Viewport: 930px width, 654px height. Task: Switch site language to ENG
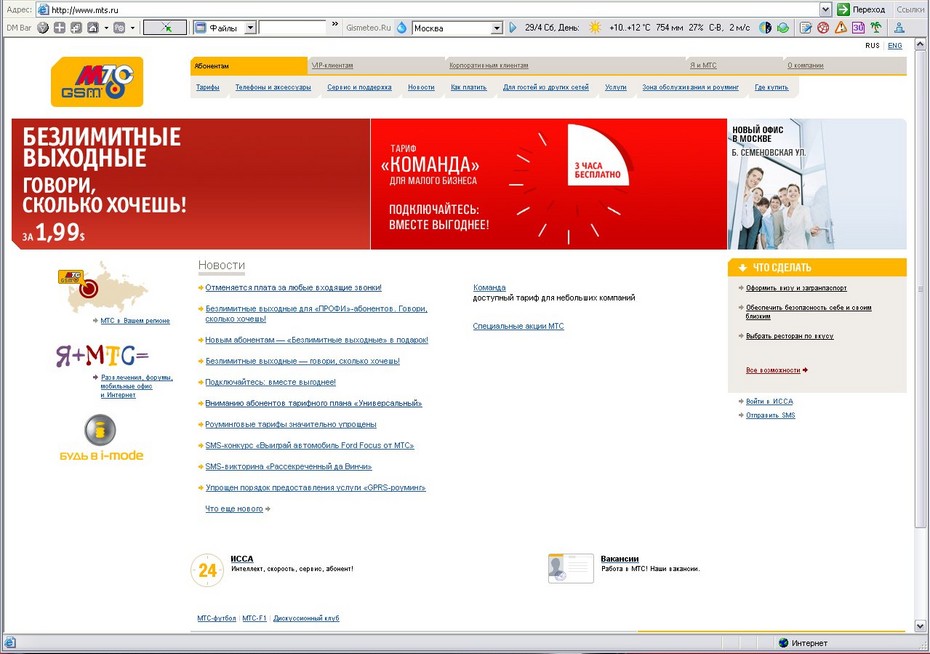[x=895, y=46]
